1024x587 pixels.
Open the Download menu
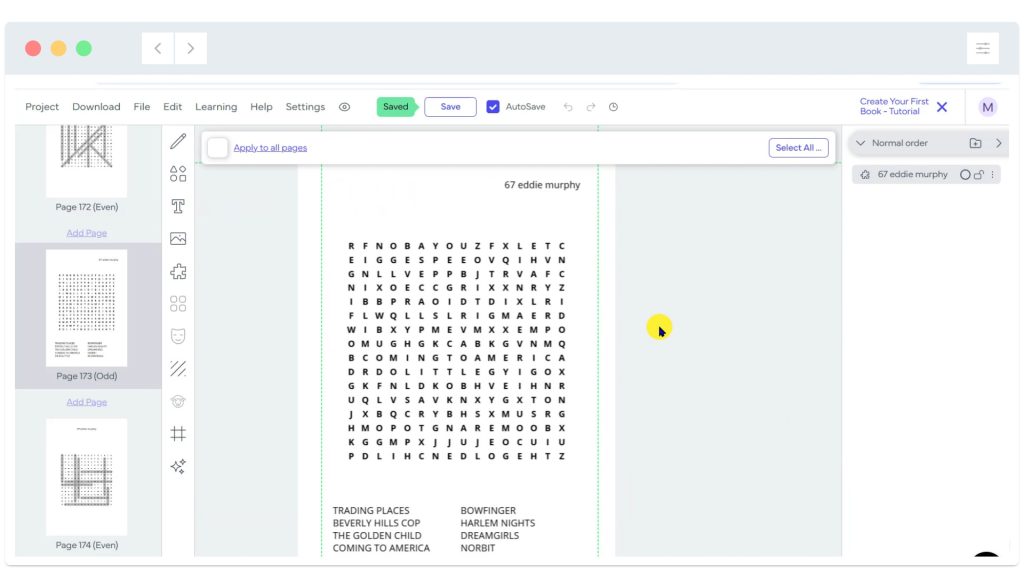96,107
